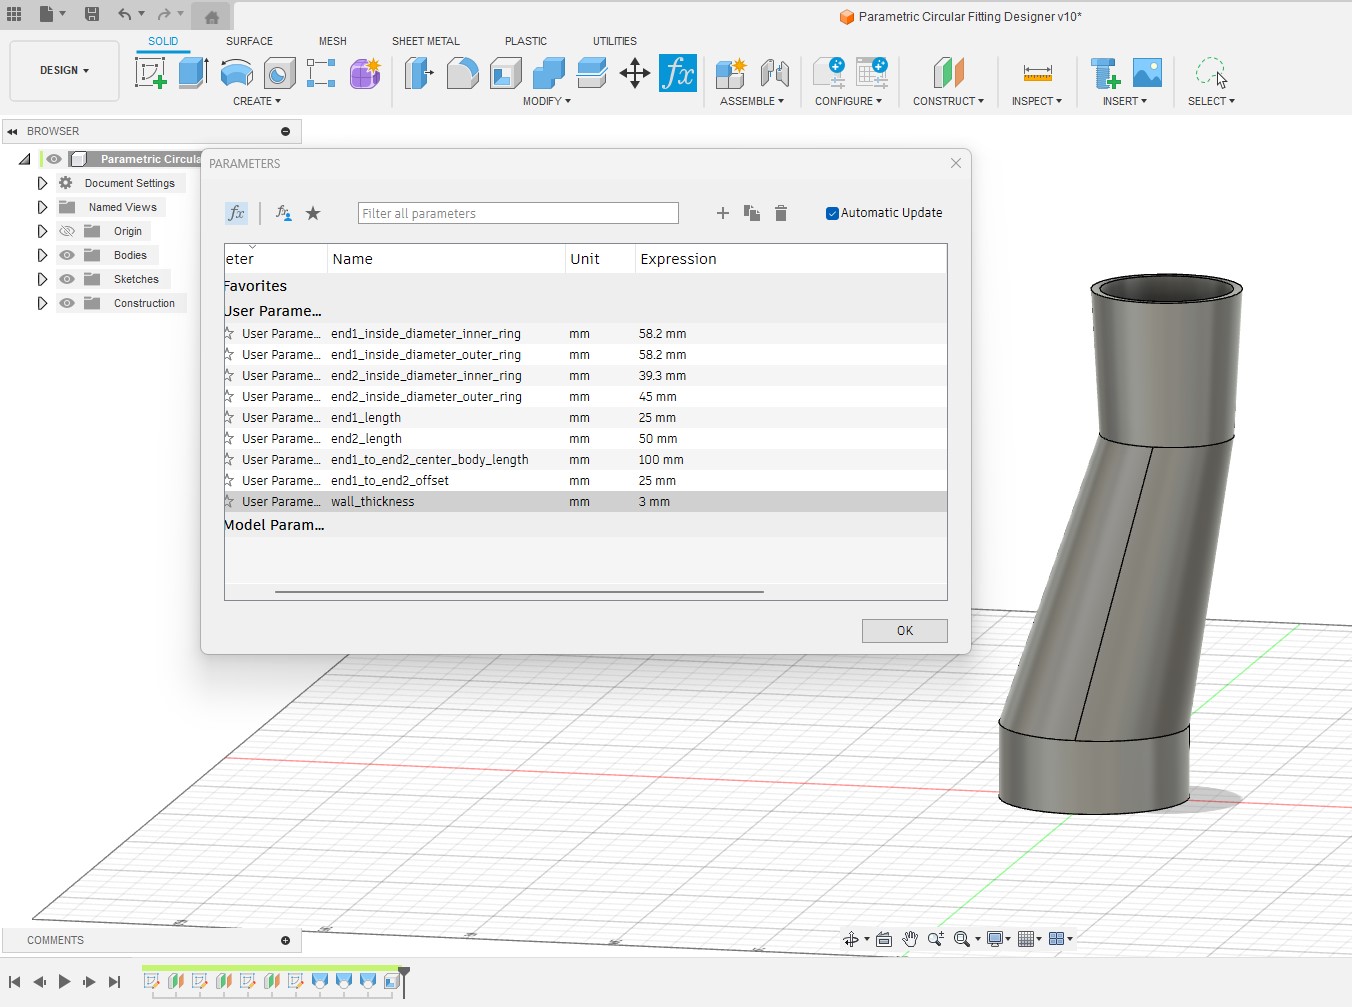This screenshot has width=1352, height=1007.
Task: Click OK to close Parameters dialog
Action: pyautogui.click(x=904, y=630)
